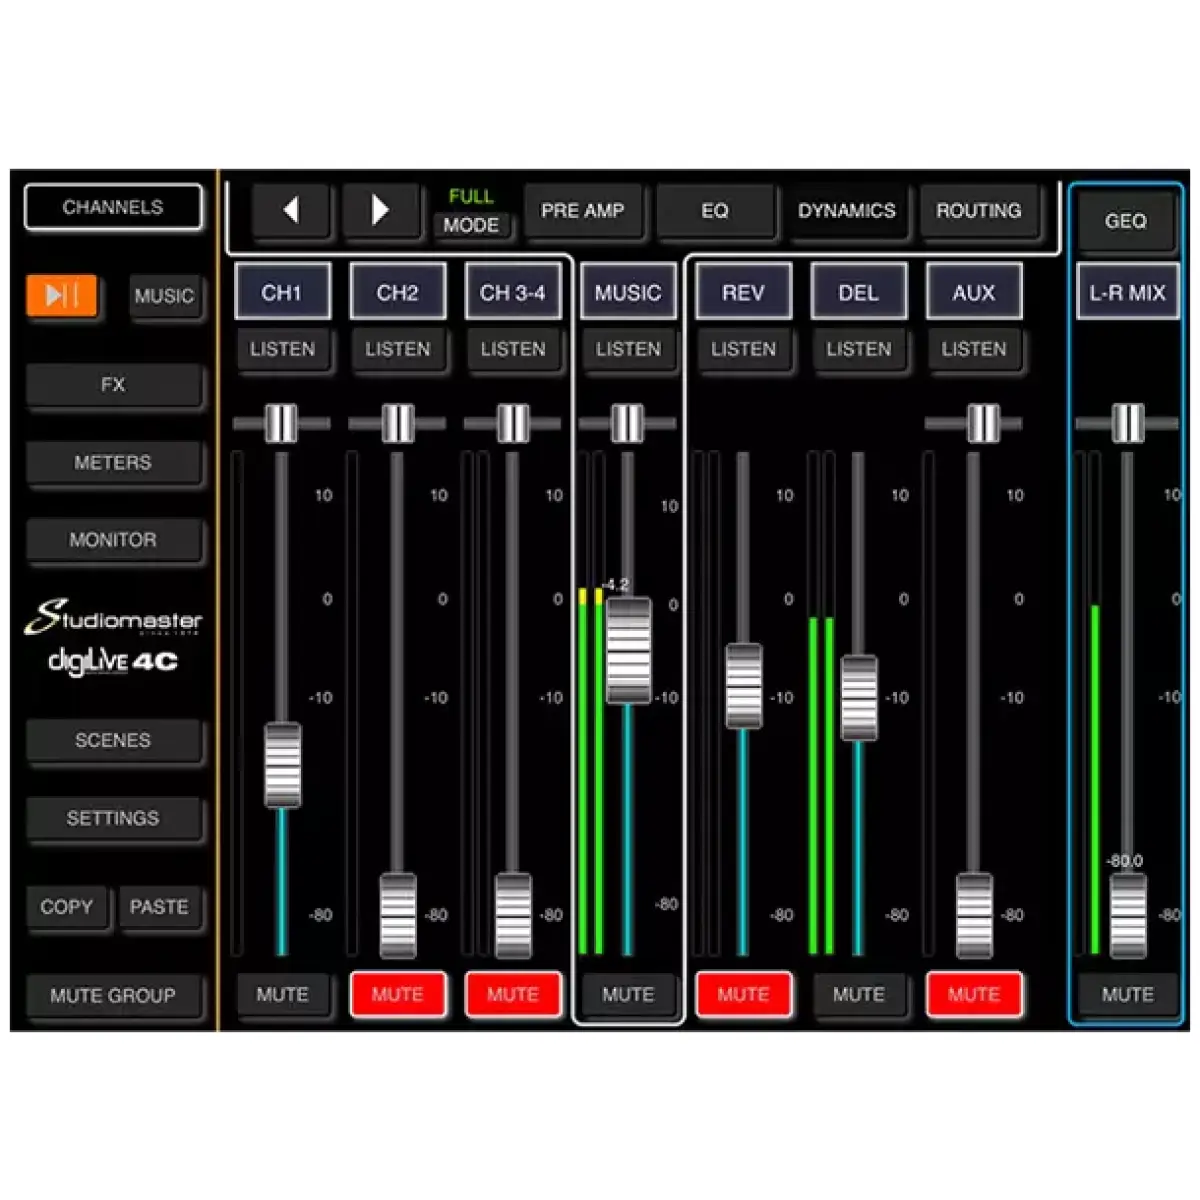
Task: Click the CHANNELS label
Action: (113, 206)
